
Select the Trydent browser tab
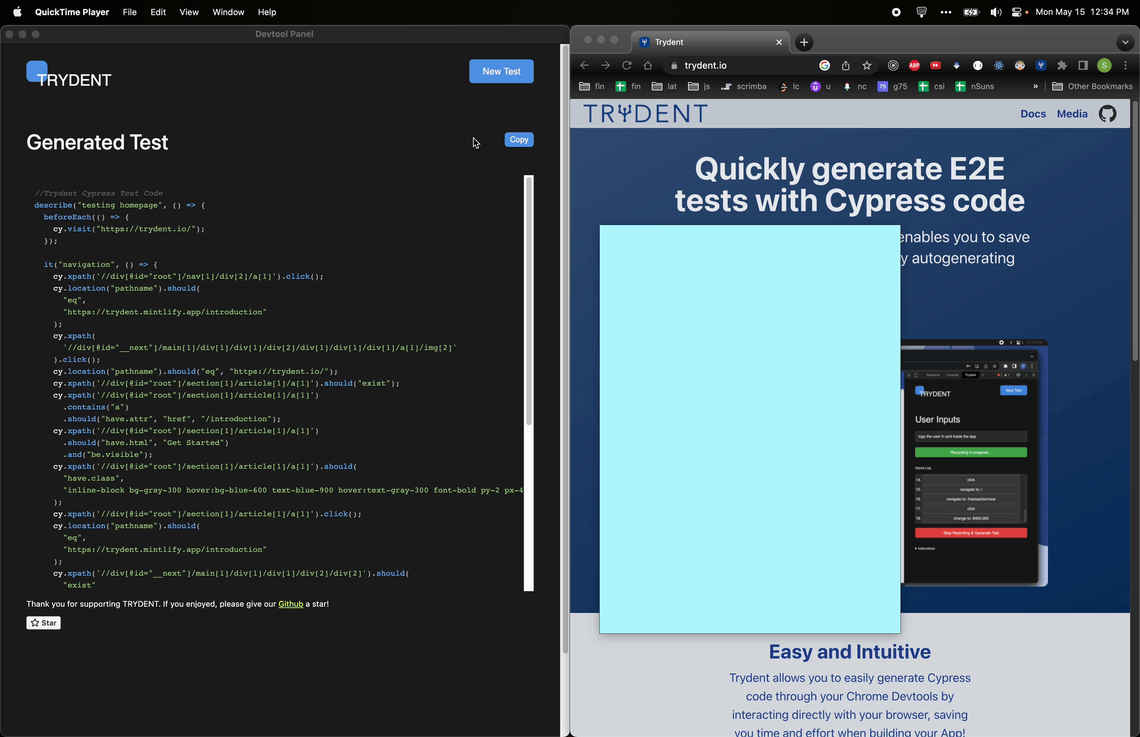point(710,42)
